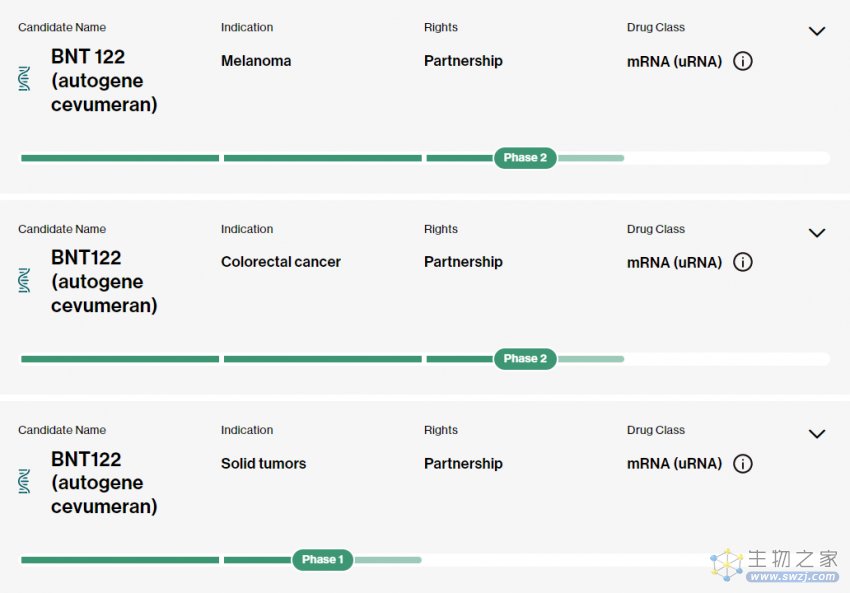Image resolution: width=850 pixels, height=593 pixels.
Task: Click info icon in Solid tumors row
Action: pos(743,463)
